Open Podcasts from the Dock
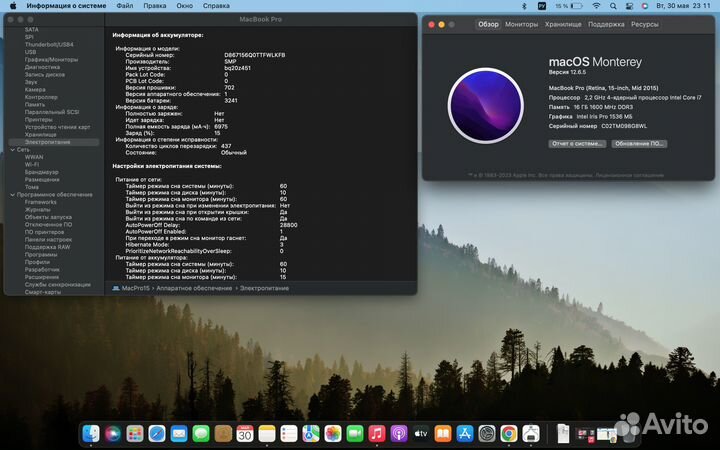The height and width of the screenshot is (450, 720). [399, 433]
